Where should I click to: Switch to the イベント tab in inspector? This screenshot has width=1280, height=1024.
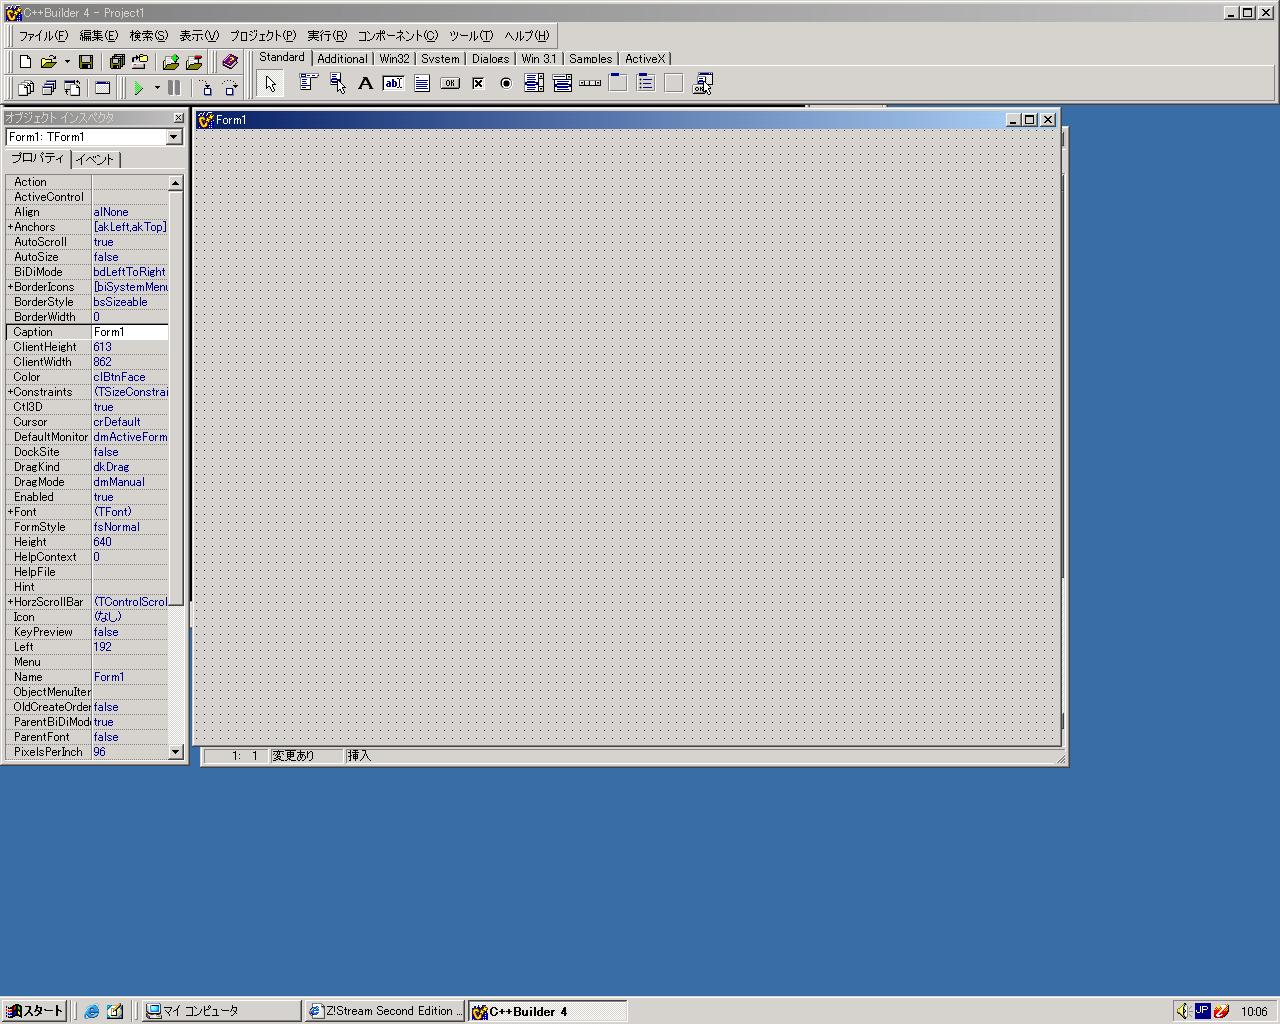click(x=95, y=160)
